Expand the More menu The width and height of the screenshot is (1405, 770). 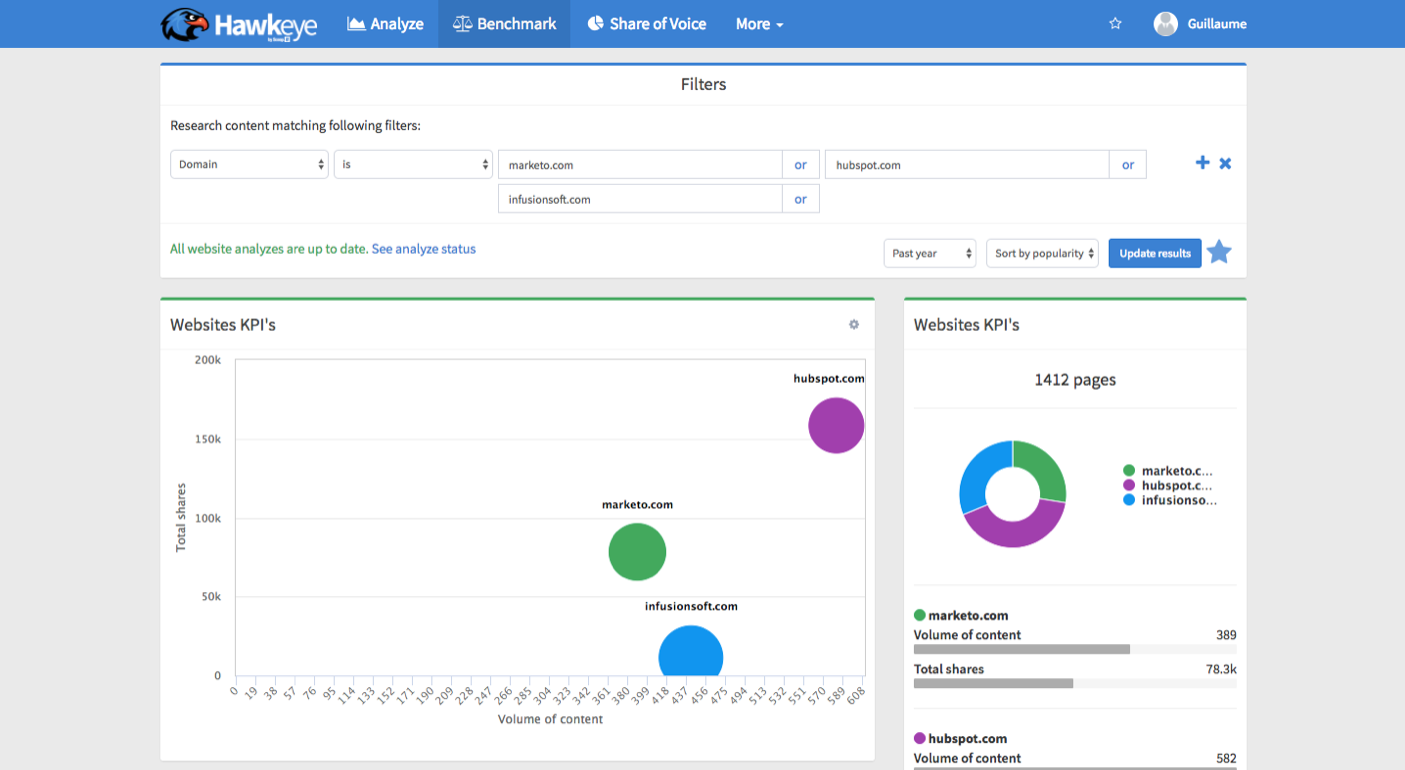[759, 24]
